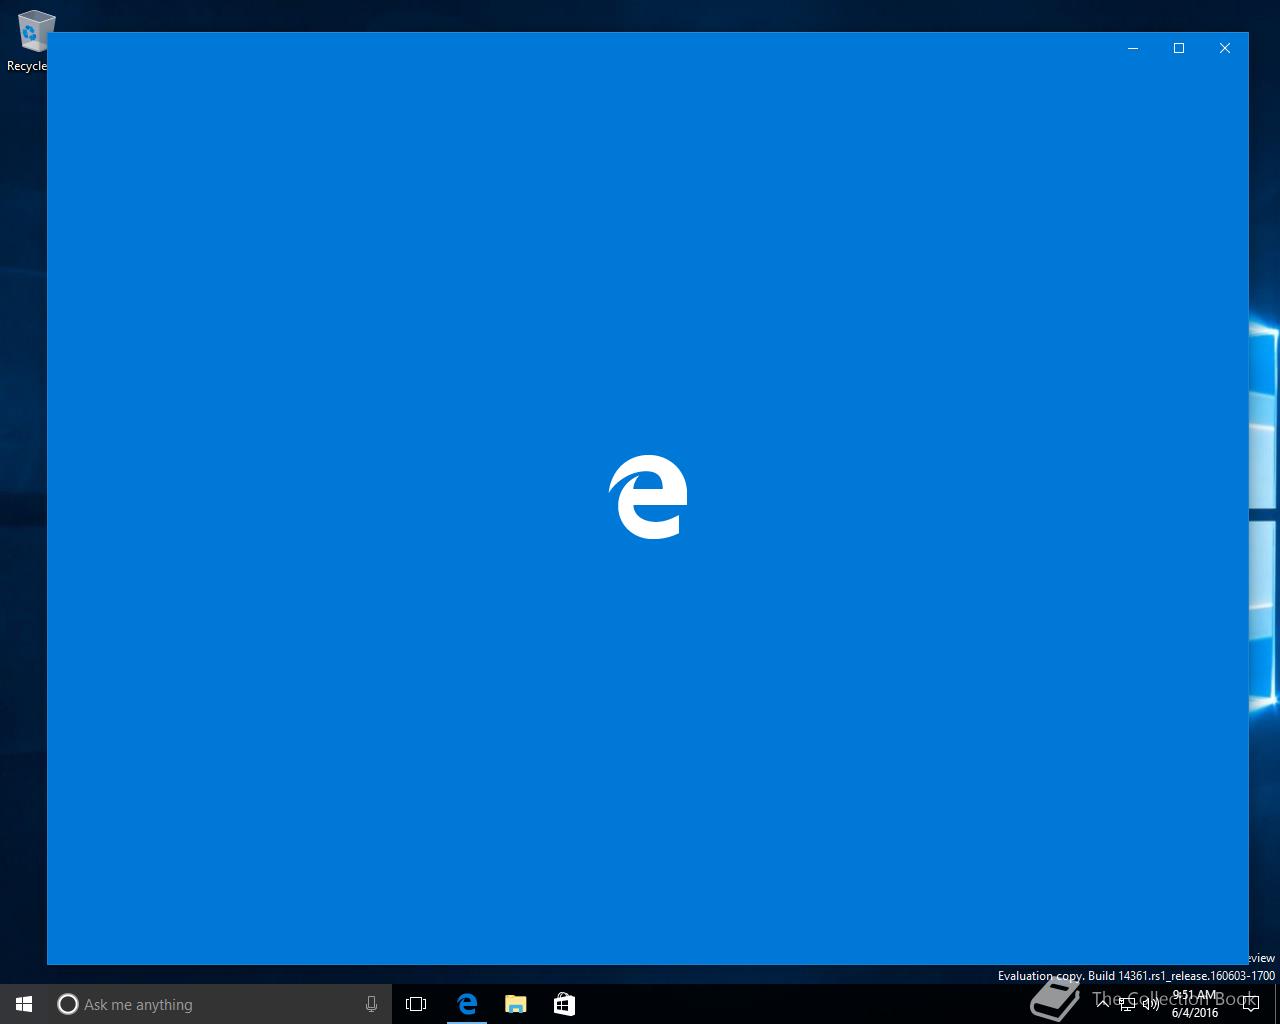Open the Action Center notifications icon
The height and width of the screenshot is (1024, 1280).
(1250, 1004)
